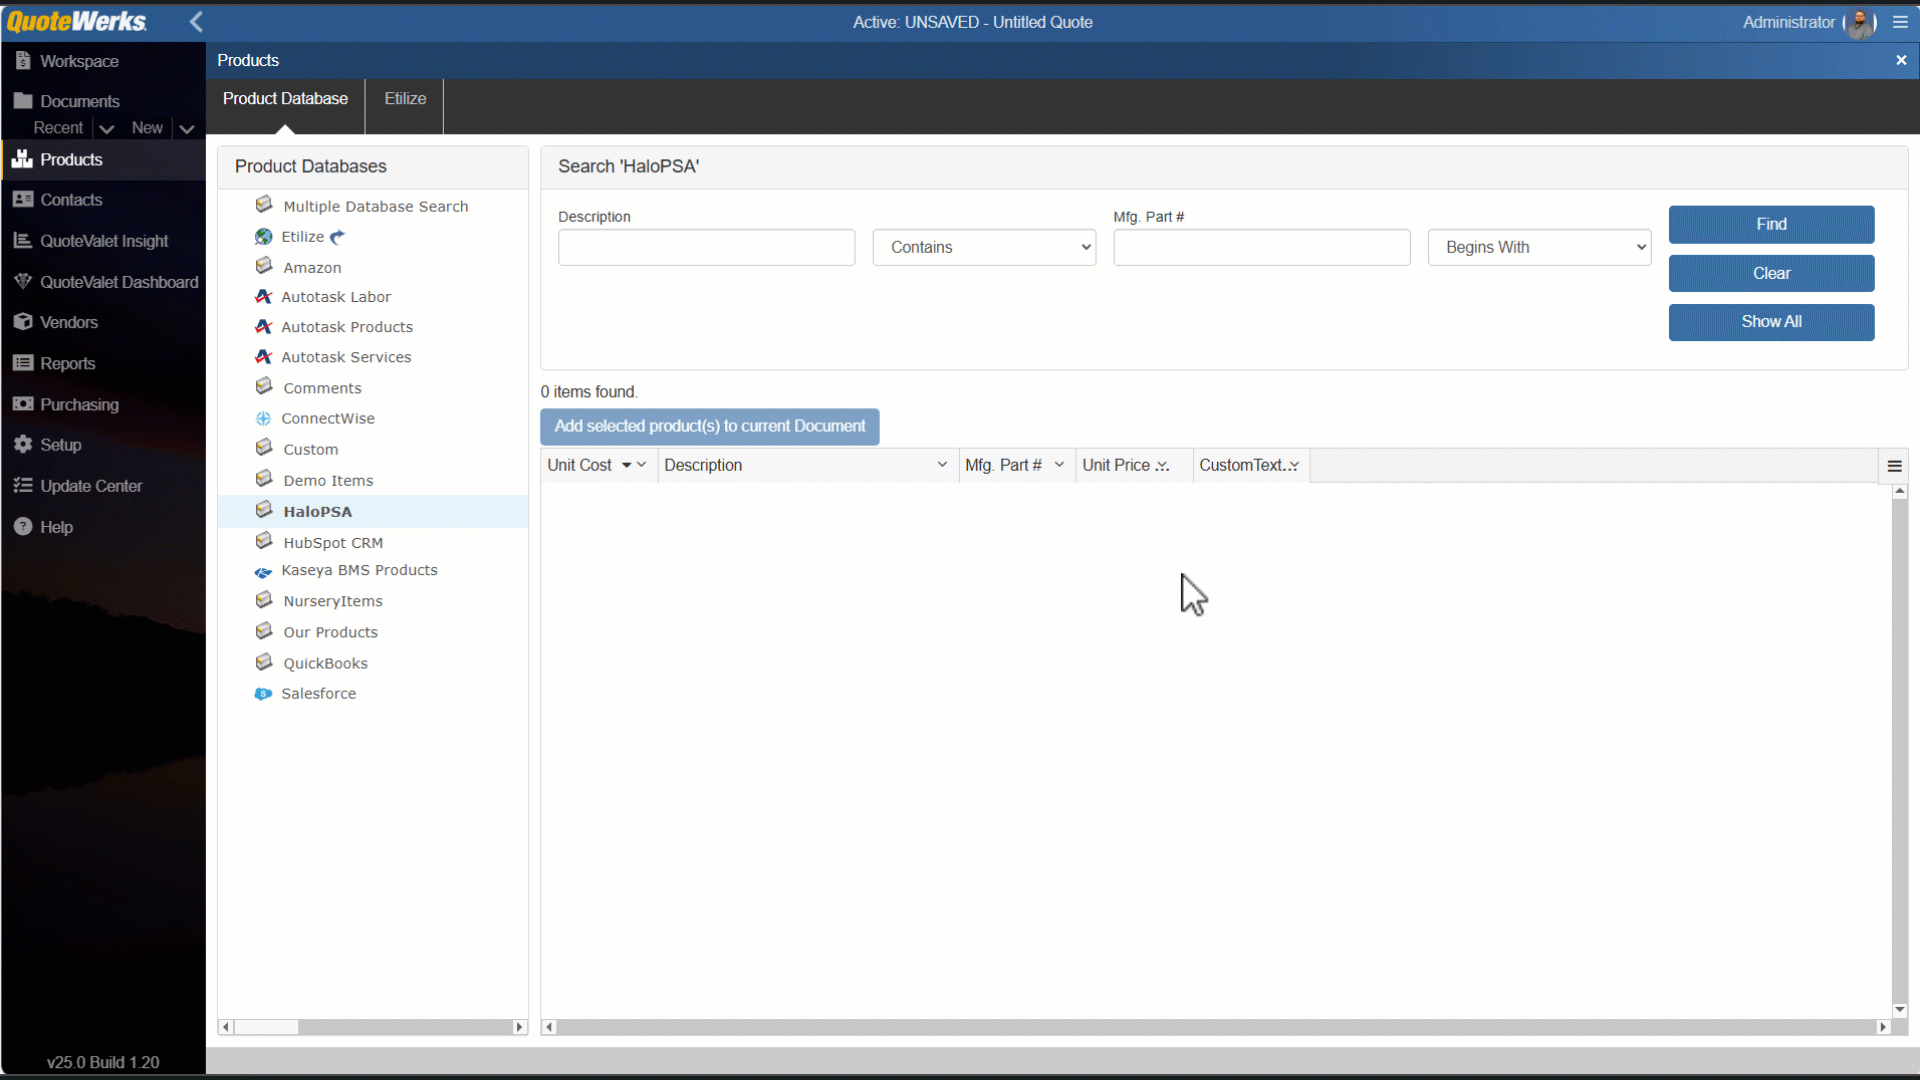The image size is (1920, 1080).
Task: Click the Unit Cost sort arrow
Action: [x=627, y=465]
